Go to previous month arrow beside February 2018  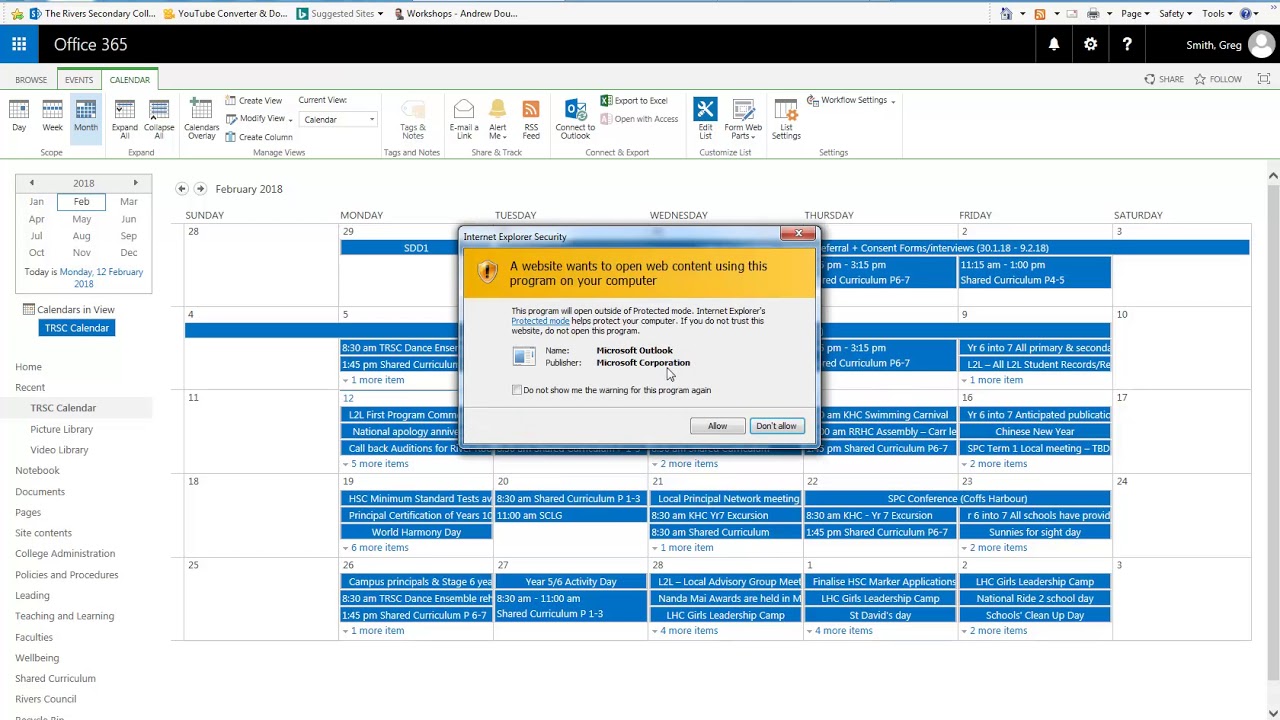point(181,189)
